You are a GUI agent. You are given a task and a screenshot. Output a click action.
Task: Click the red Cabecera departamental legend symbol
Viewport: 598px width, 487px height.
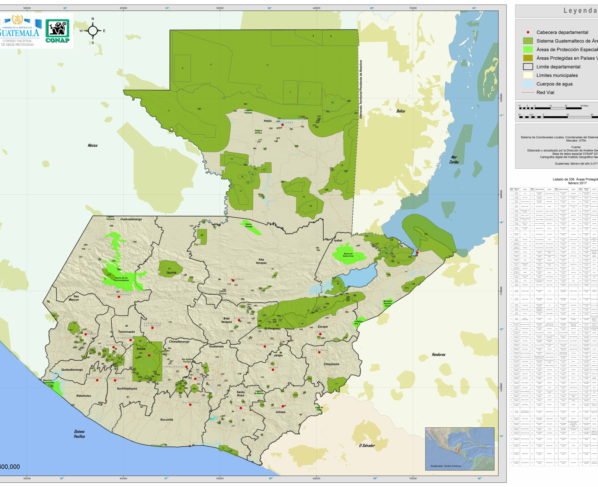(x=528, y=32)
